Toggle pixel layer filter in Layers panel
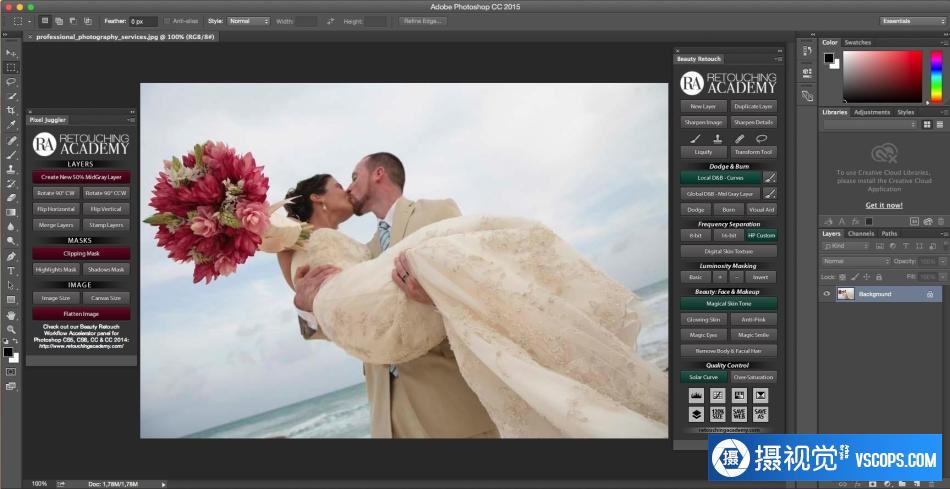The width and height of the screenshot is (950, 489). point(879,246)
